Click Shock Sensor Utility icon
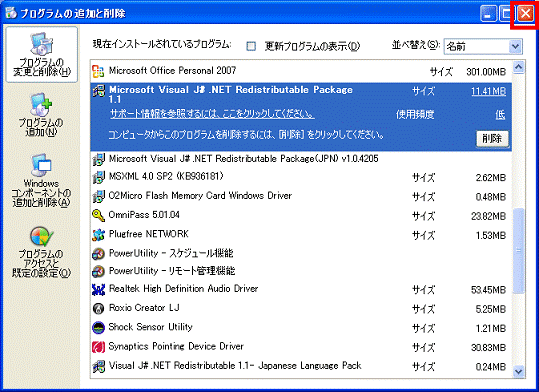Viewport: 539px width, 392px height. [x=98, y=327]
